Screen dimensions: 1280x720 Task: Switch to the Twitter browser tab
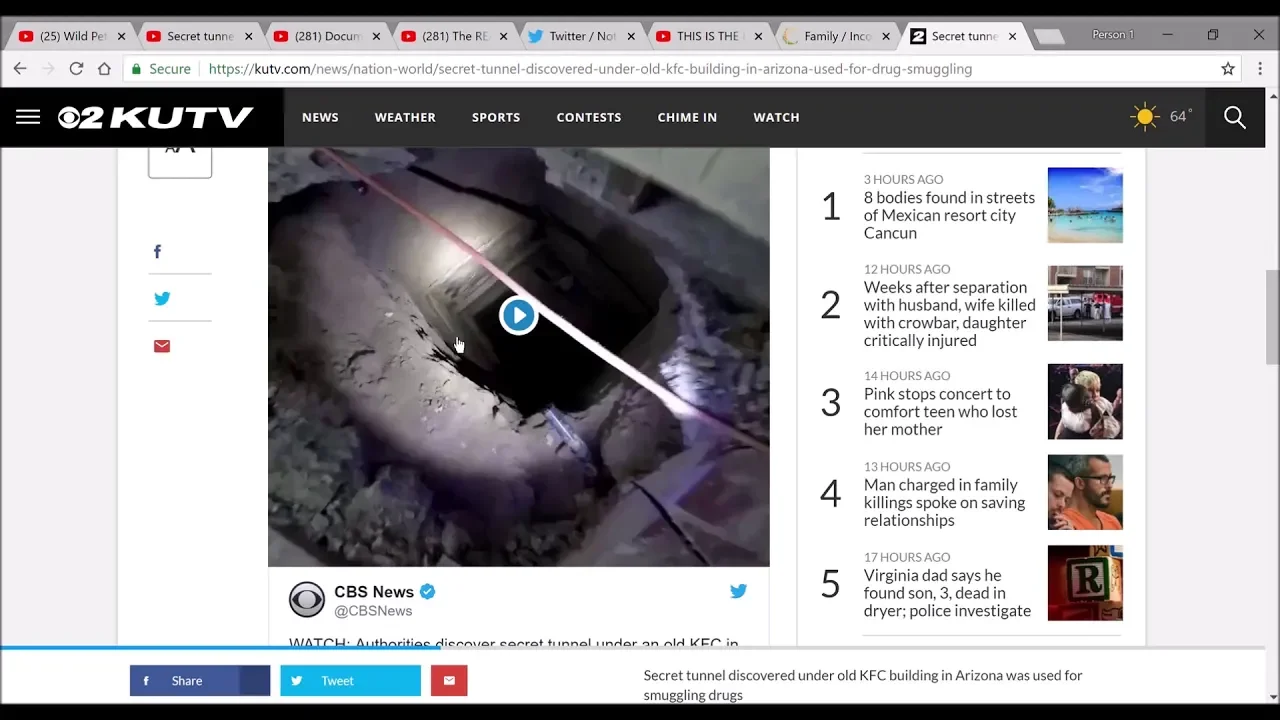click(580, 36)
